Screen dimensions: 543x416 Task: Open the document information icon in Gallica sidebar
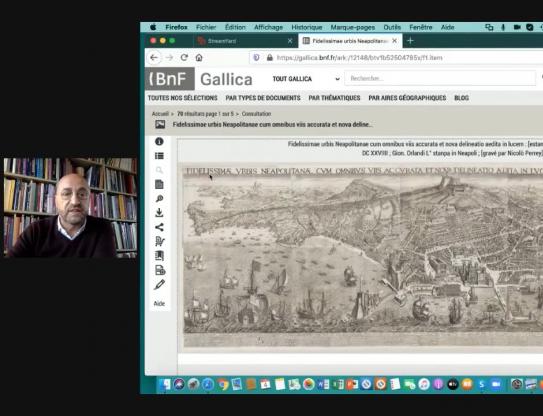click(159, 141)
